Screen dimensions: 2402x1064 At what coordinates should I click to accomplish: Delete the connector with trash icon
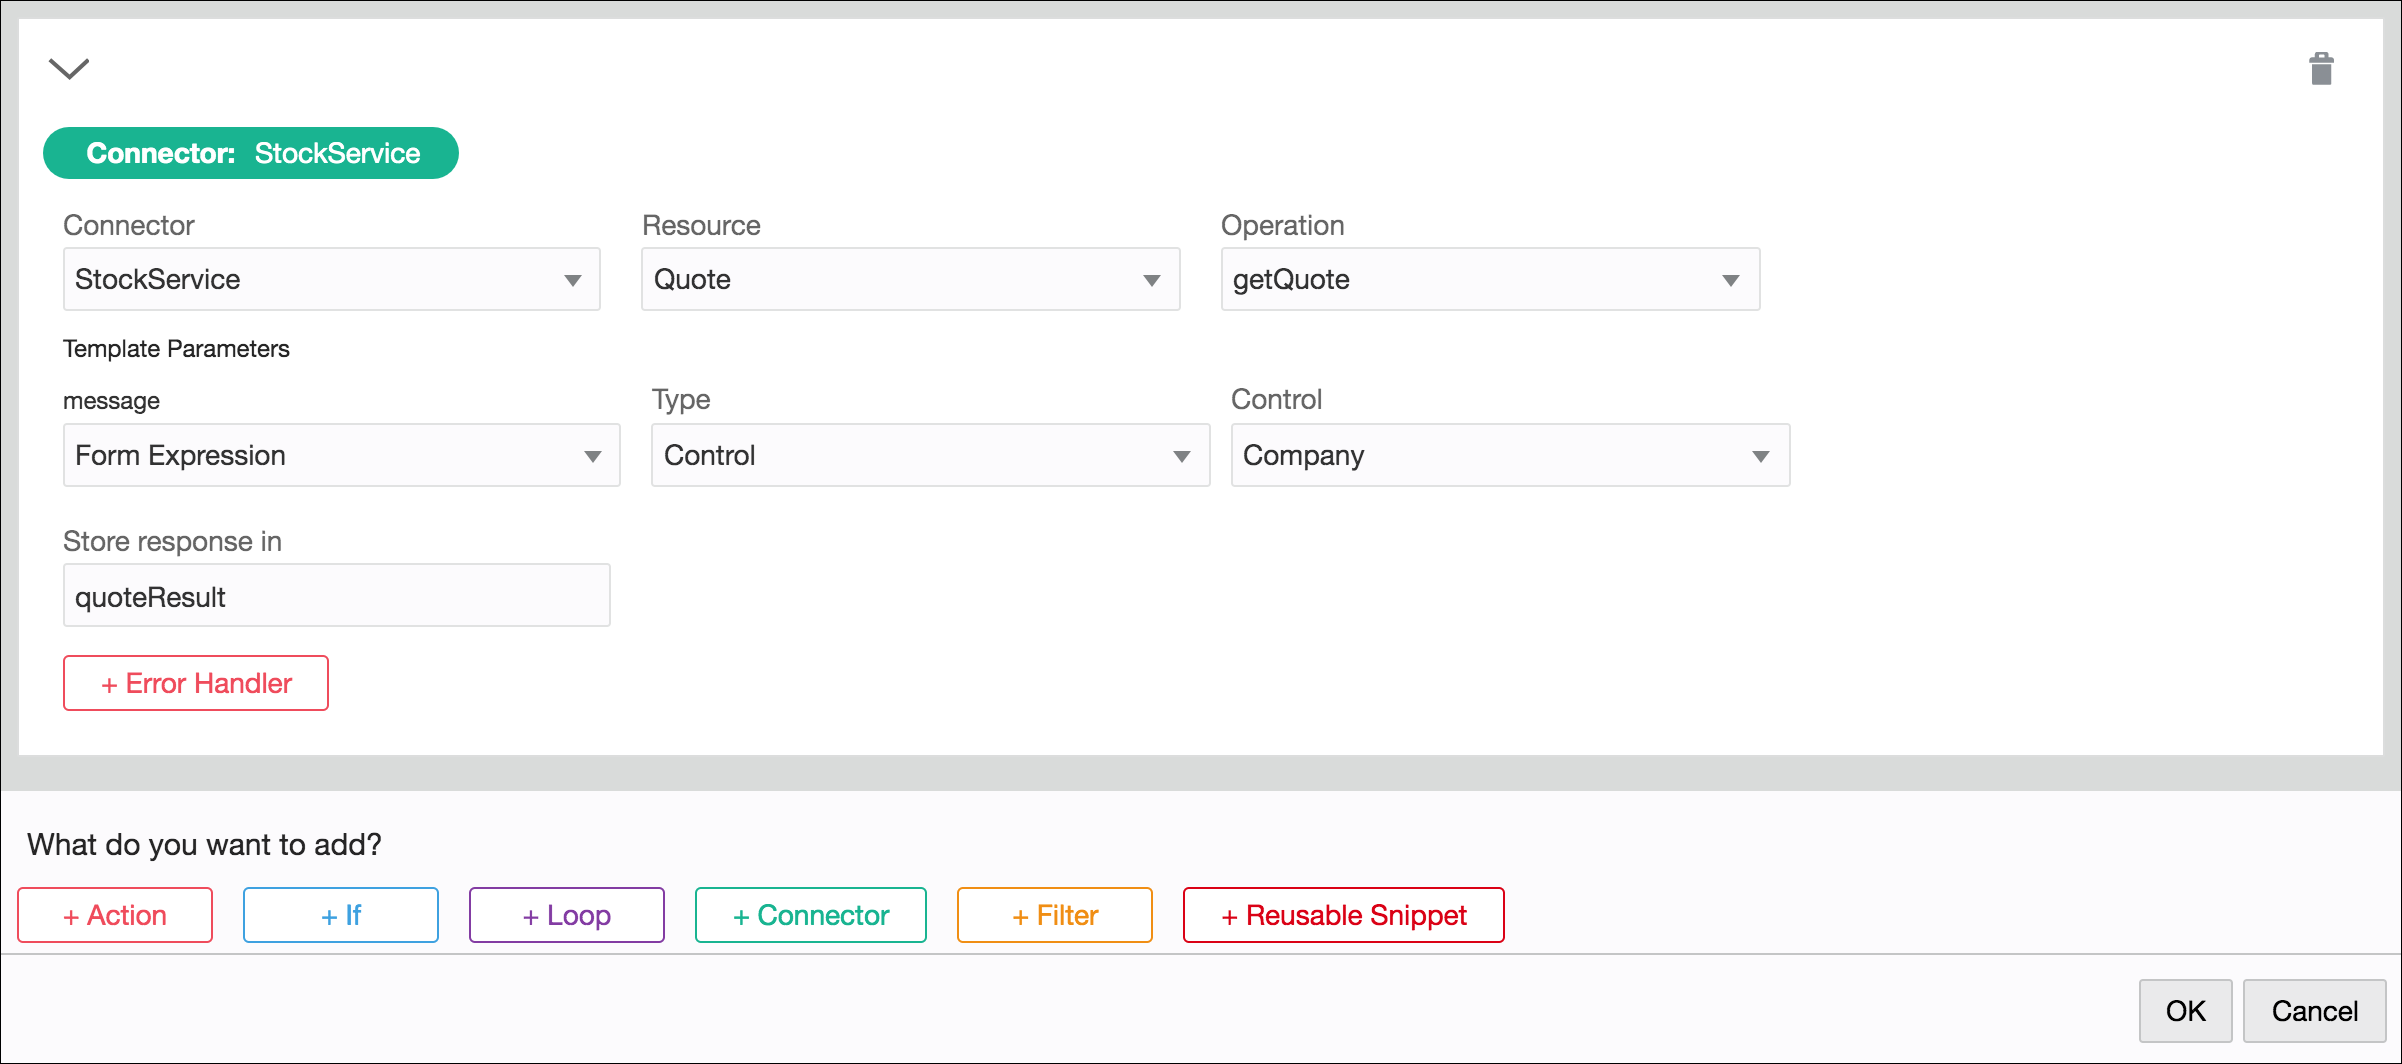[2321, 69]
